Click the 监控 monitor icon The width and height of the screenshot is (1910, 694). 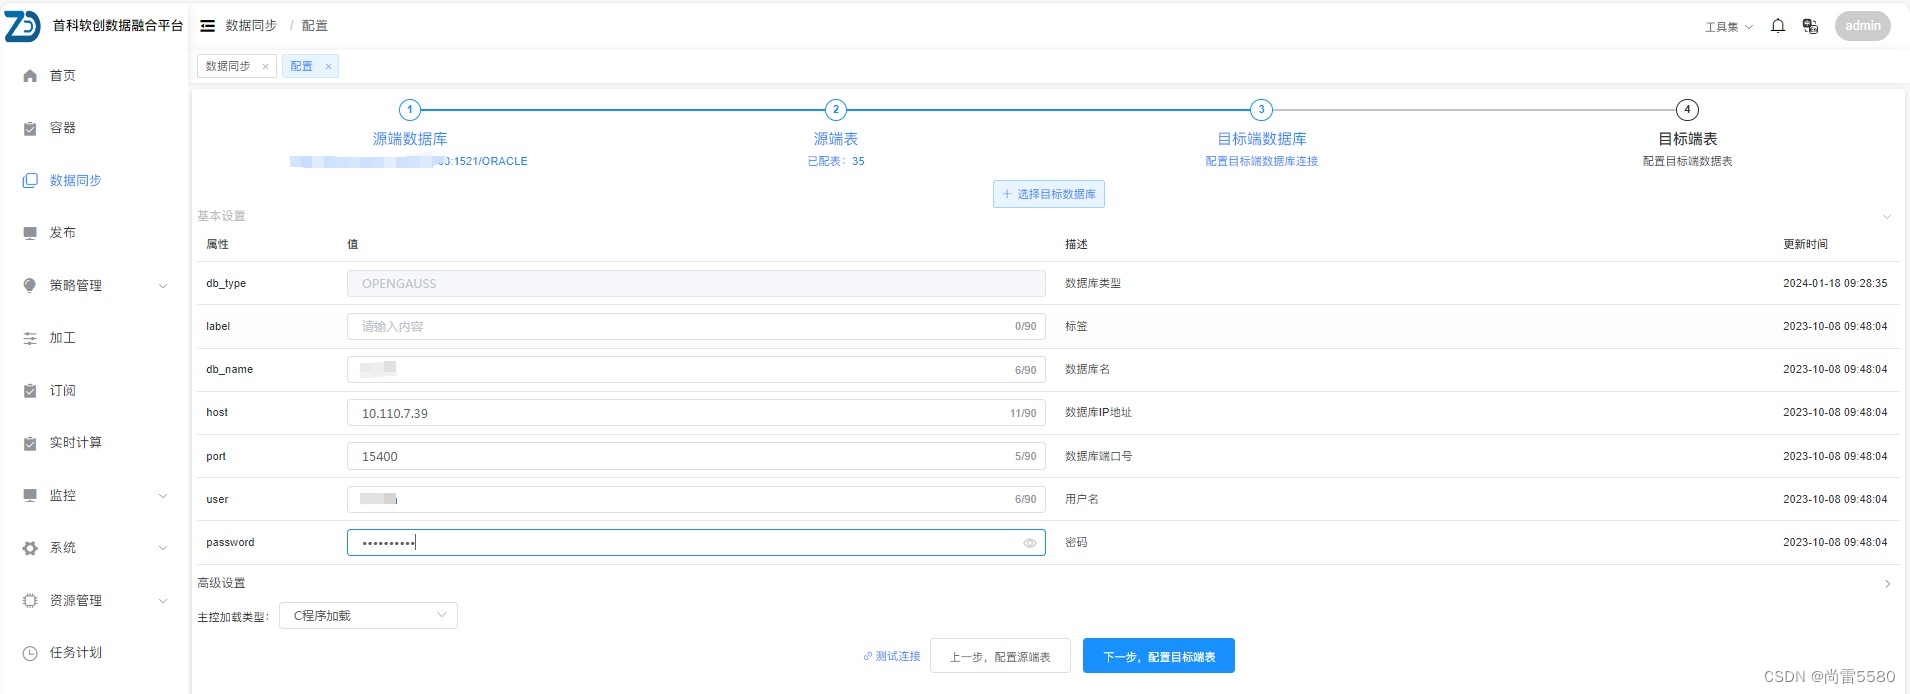coord(30,495)
